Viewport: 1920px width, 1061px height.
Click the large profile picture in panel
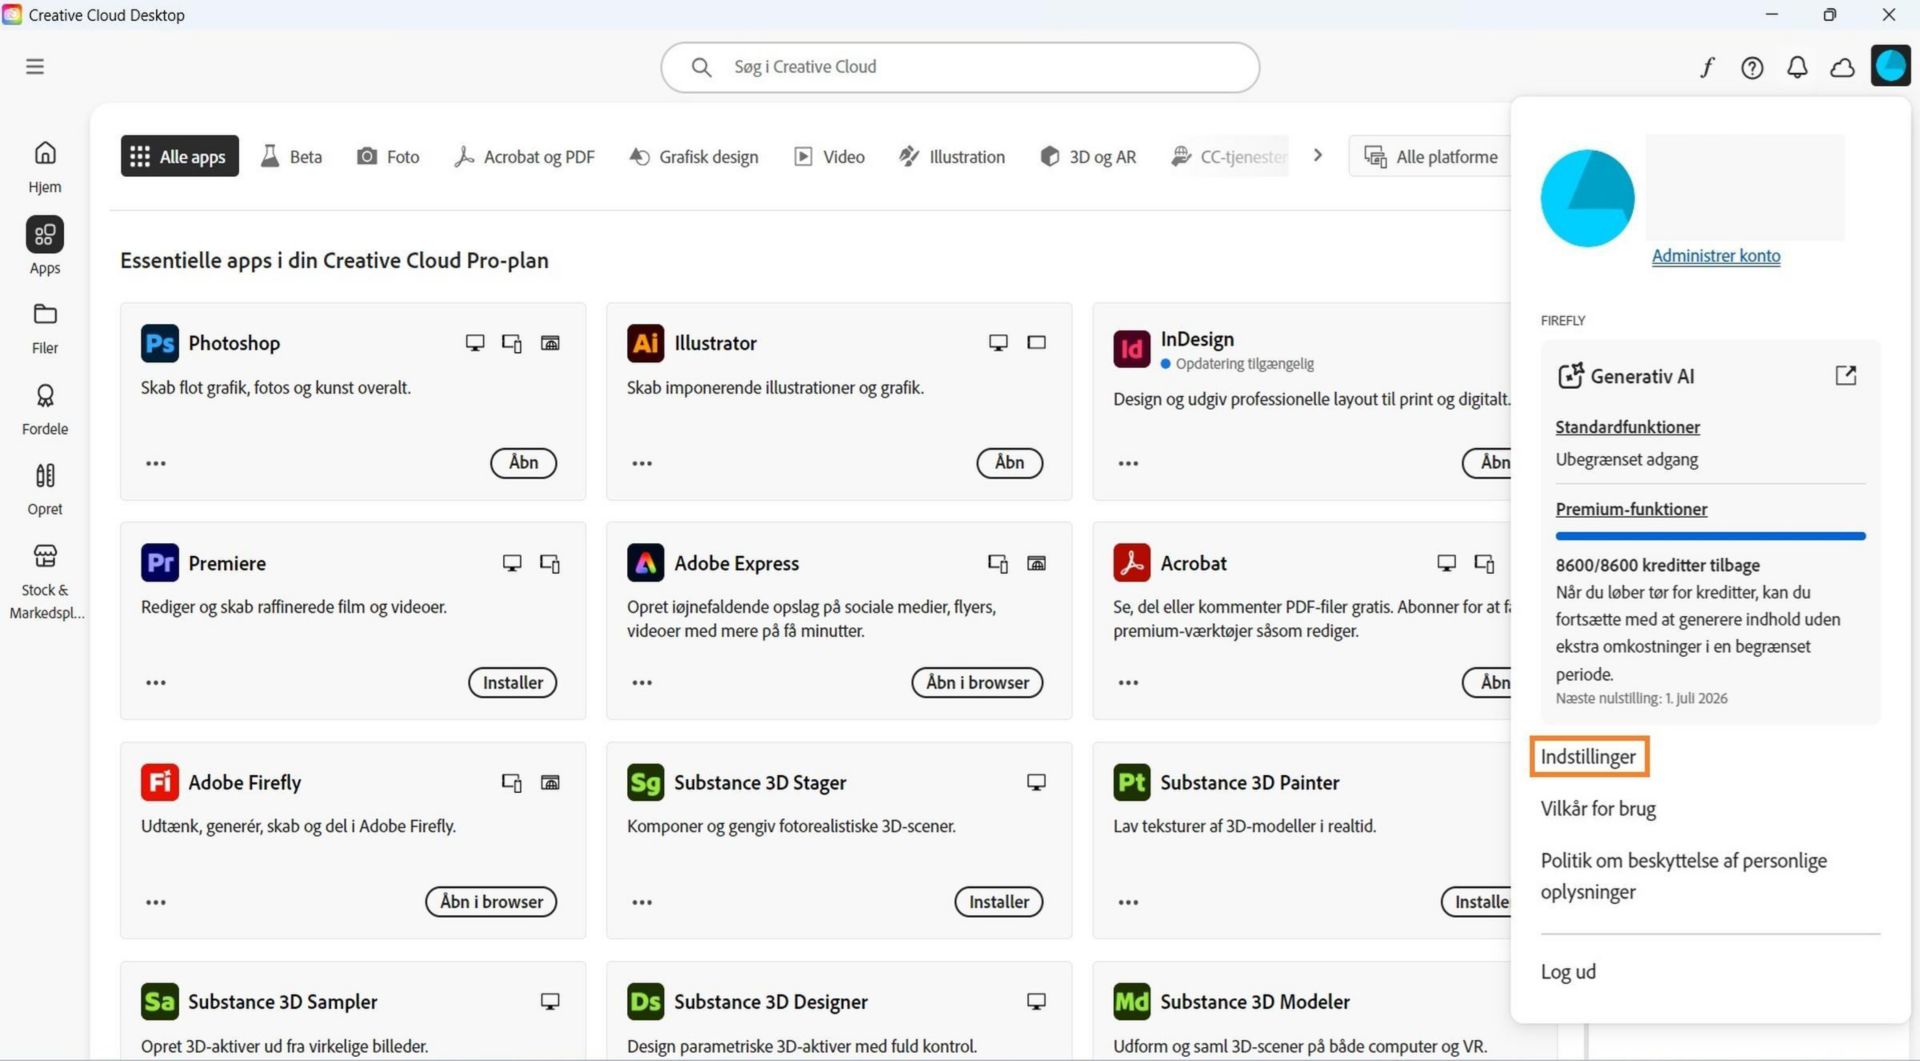[1587, 198]
